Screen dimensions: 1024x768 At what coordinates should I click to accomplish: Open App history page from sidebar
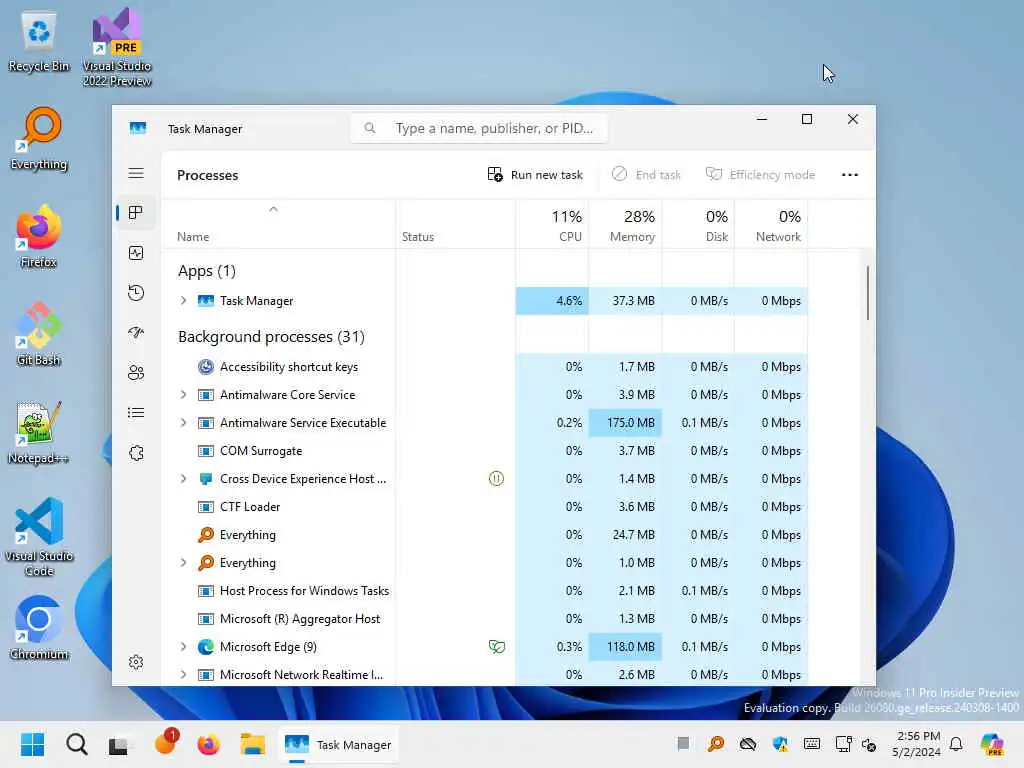tap(136, 293)
